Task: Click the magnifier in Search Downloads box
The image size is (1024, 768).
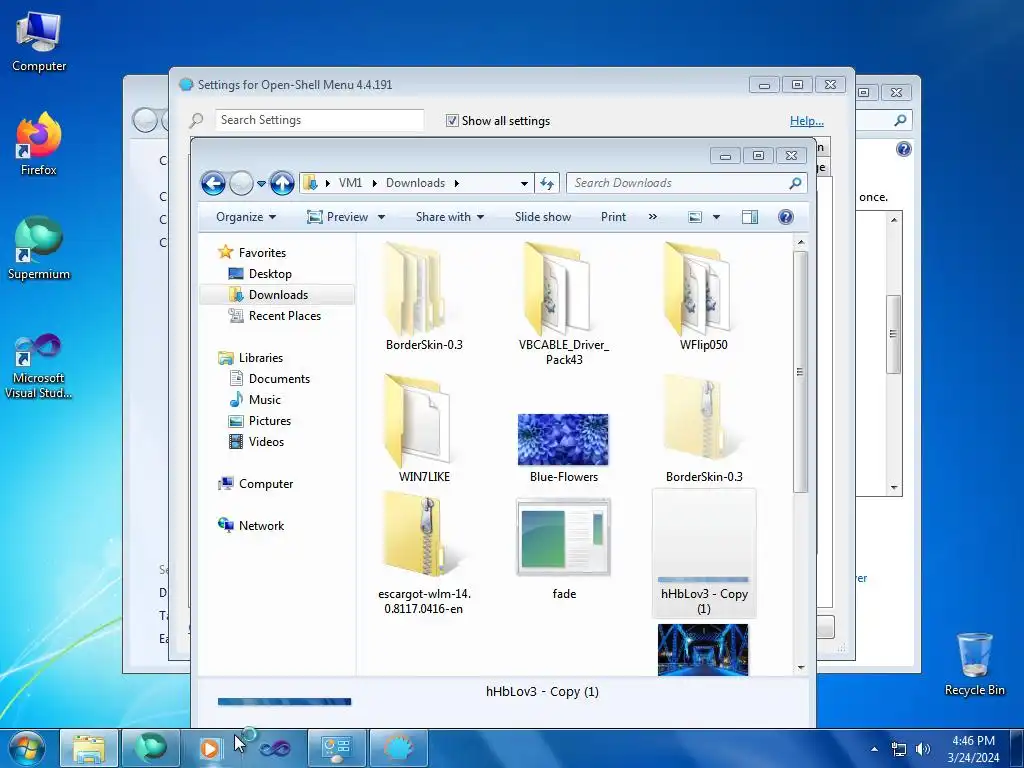Action: tap(795, 184)
